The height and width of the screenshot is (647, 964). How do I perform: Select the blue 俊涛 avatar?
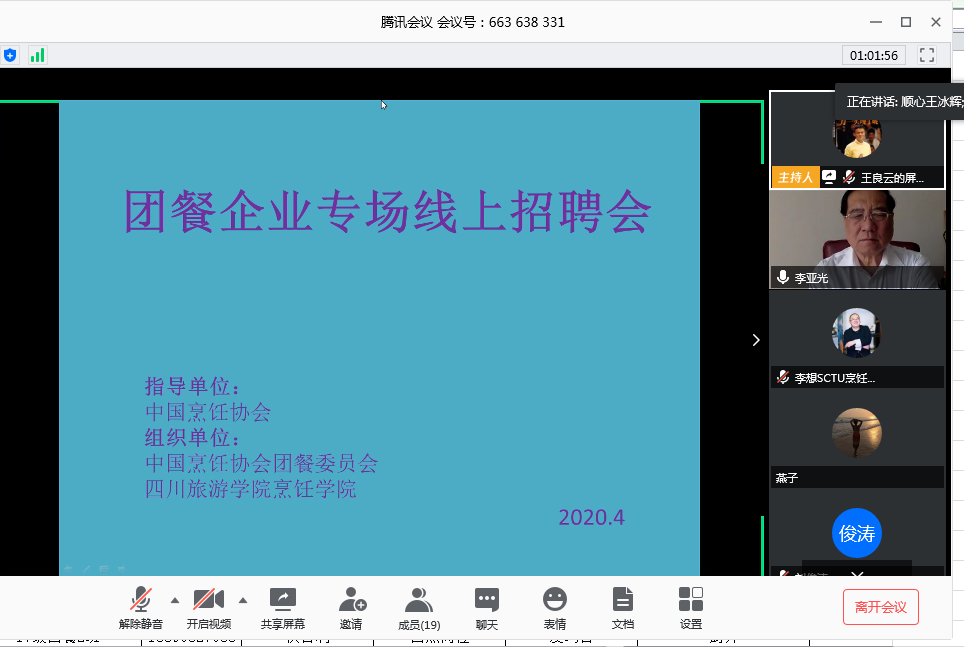coord(857,533)
